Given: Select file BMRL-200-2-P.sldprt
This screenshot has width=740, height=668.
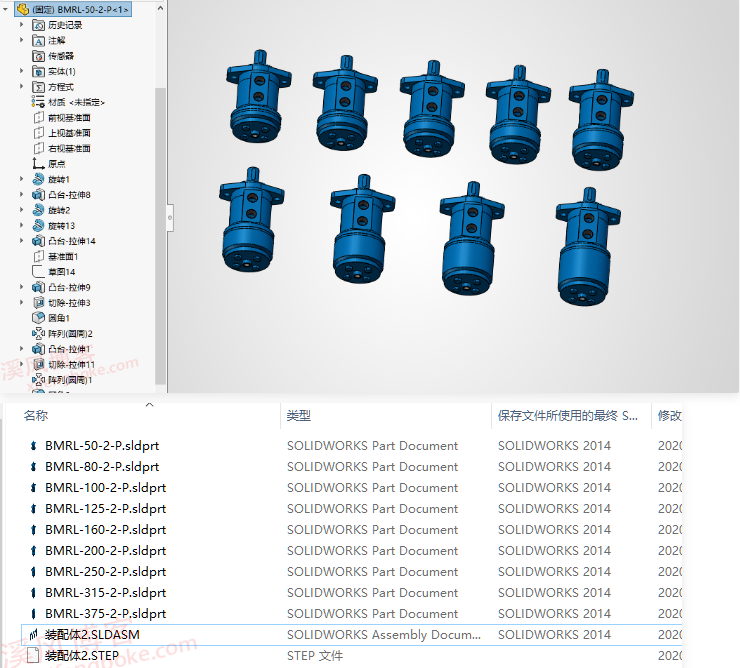Looking at the screenshot, I should click(x=105, y=551).
